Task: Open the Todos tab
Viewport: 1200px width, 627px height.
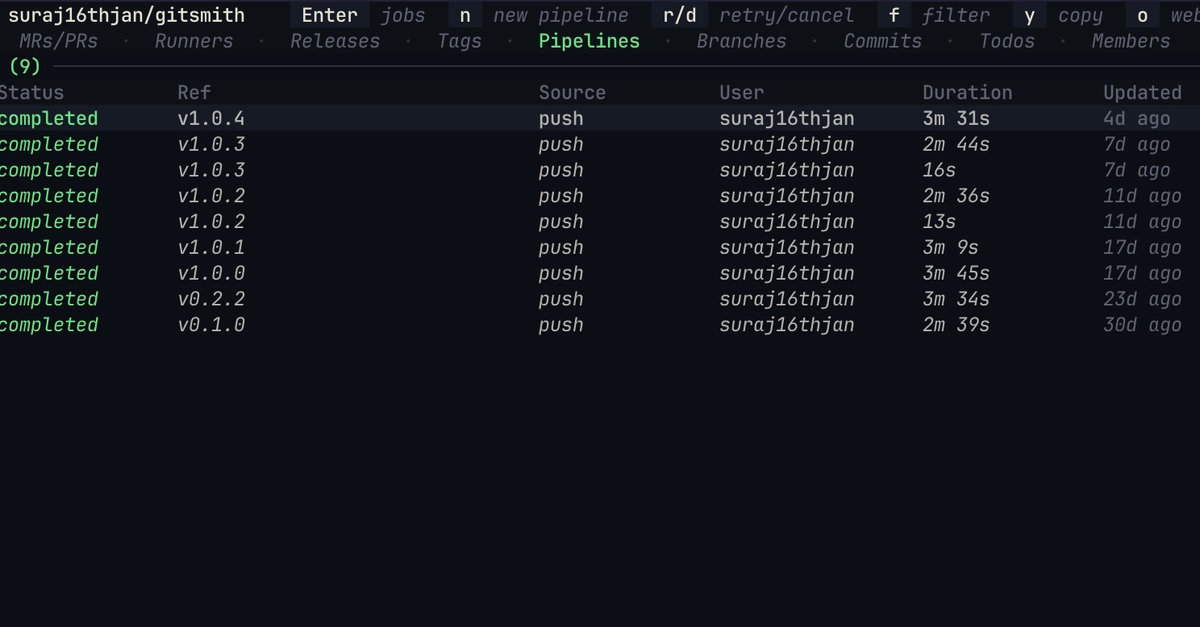Action: point(1007,41)
